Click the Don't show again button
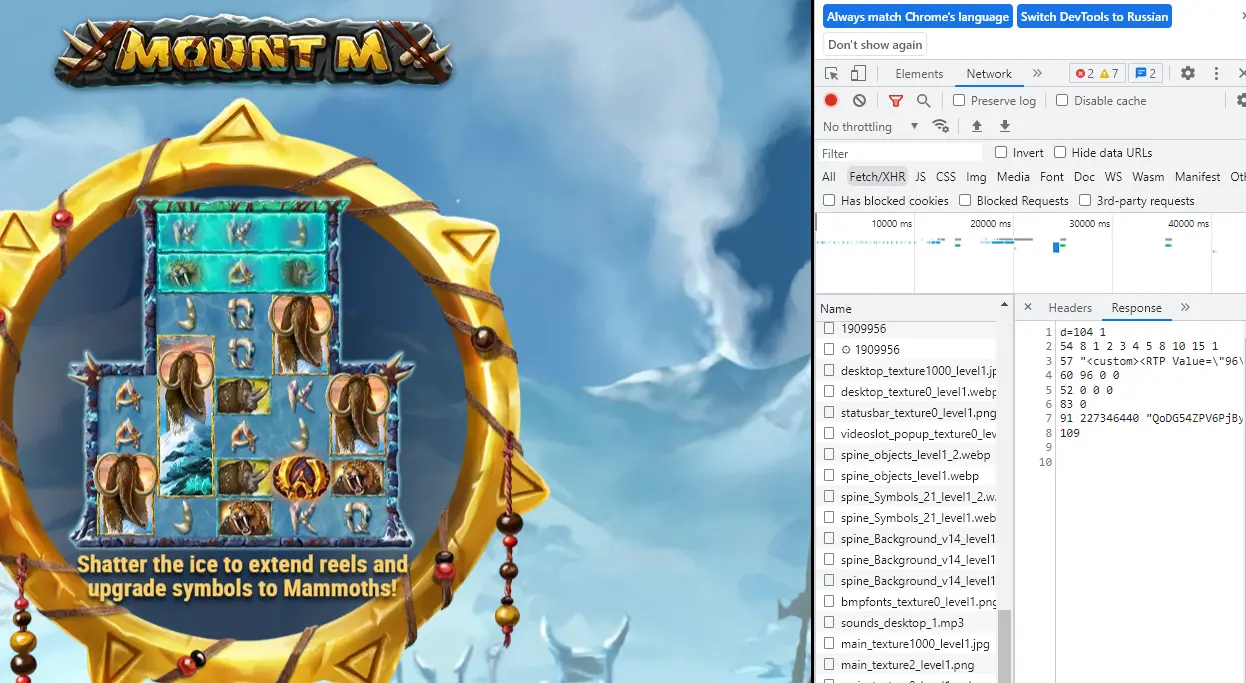The image size is (1246, 683). coord(875,45)
